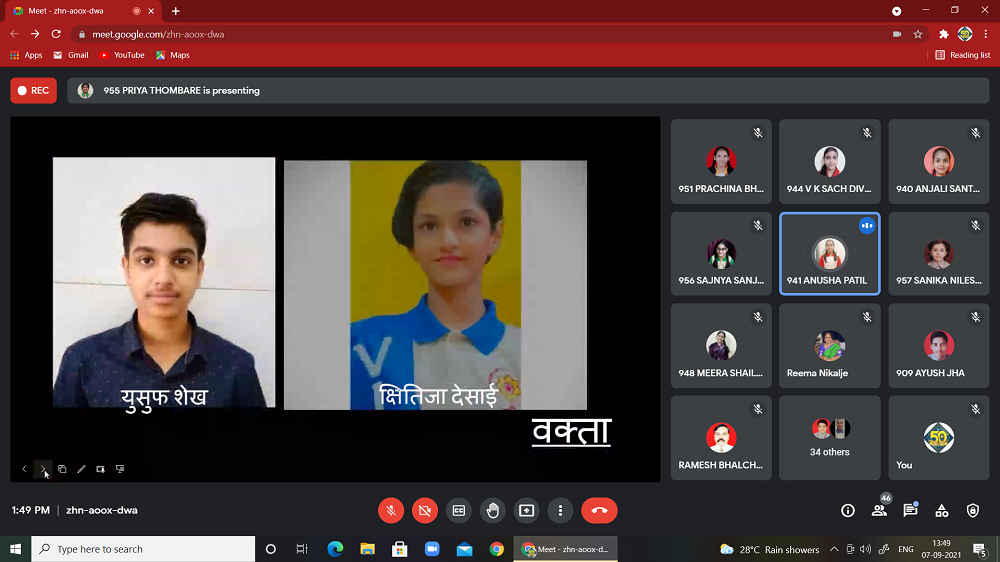The height and width of the screenshot is (562, 1000).
Task: Open the chat with everyone panel
Action: 910,510
